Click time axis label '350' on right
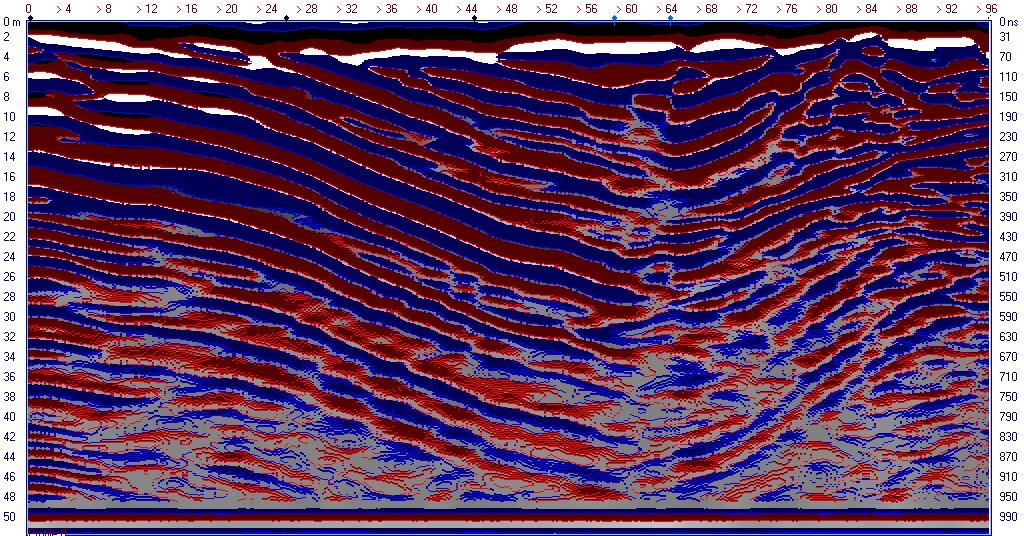 tap(1008, 197)
